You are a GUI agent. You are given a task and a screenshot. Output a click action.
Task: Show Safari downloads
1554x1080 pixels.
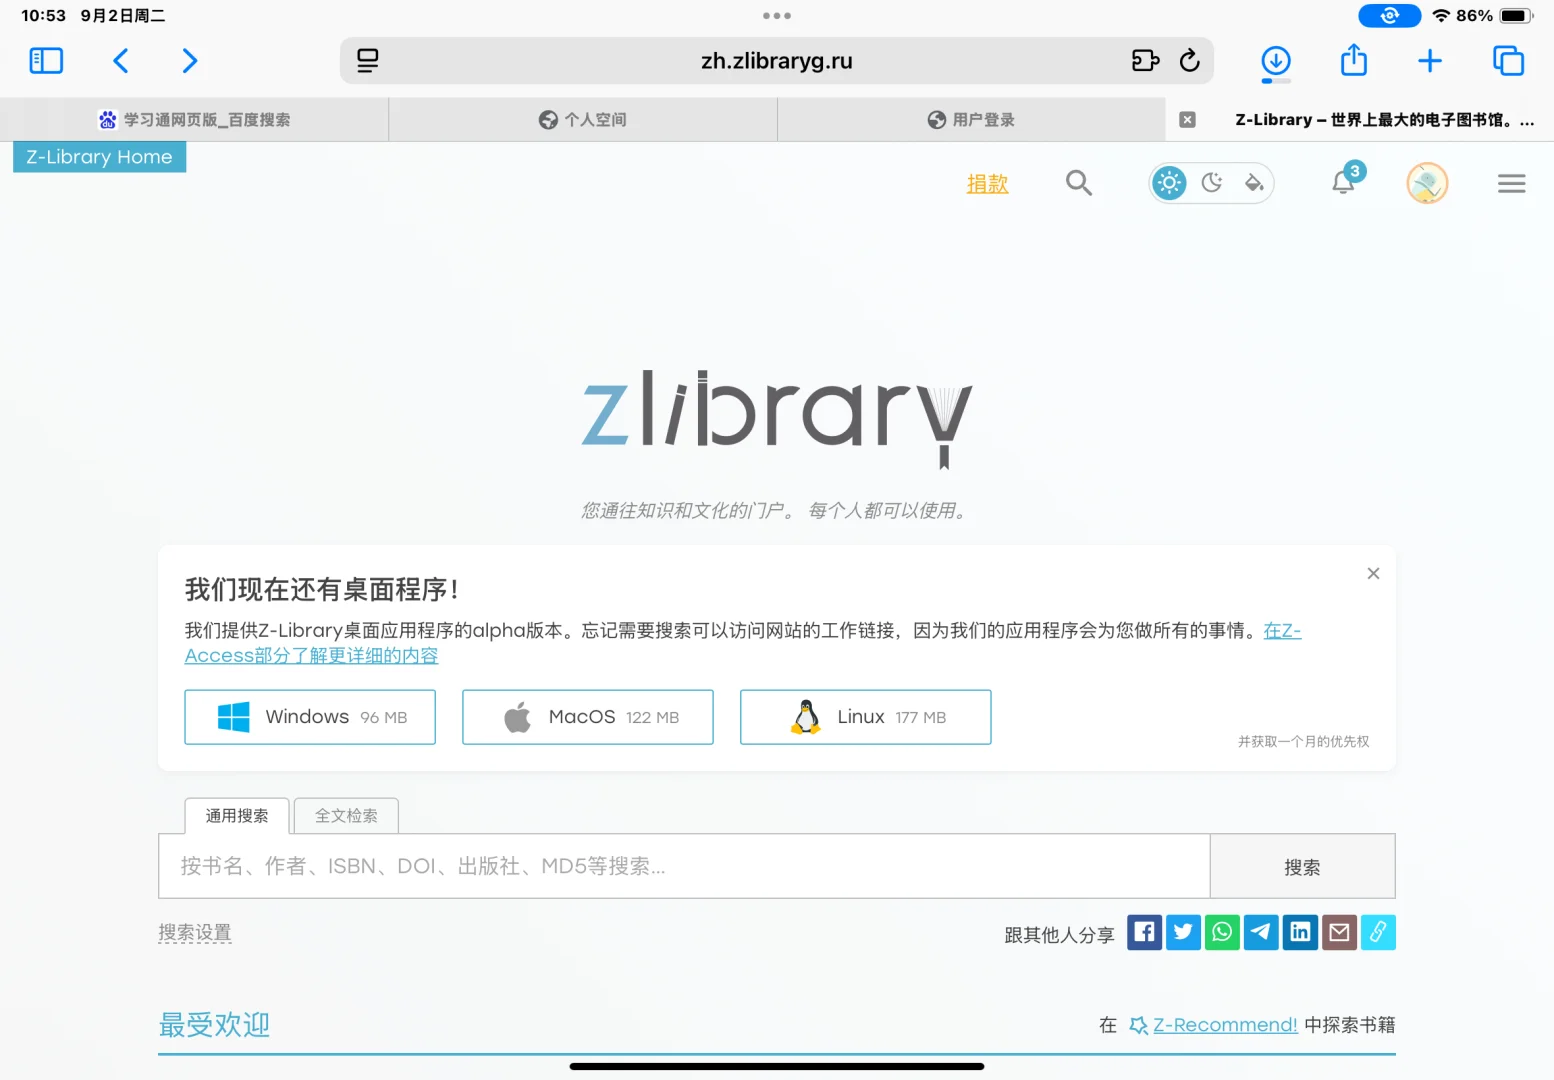(x=1276, y=62)
